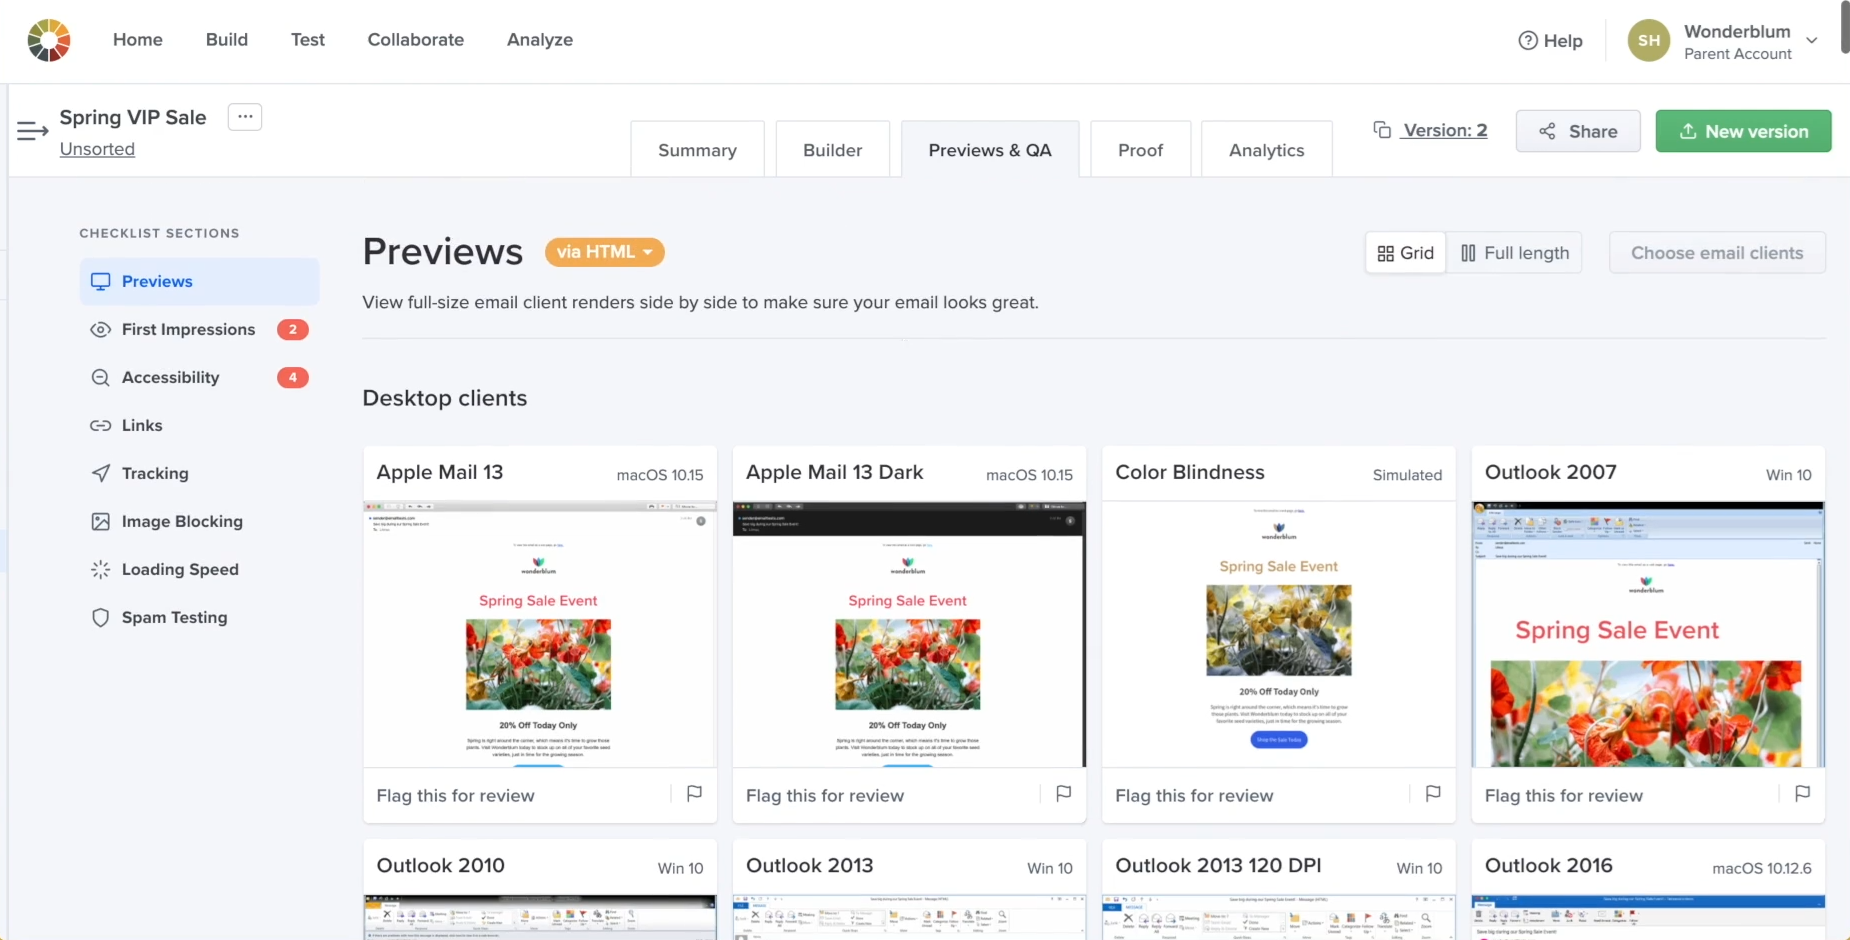Open the sidebar hamburger menu icon
Image resolution: width=1850 pixels, height=940 pixels.
[x=32, y=131]
